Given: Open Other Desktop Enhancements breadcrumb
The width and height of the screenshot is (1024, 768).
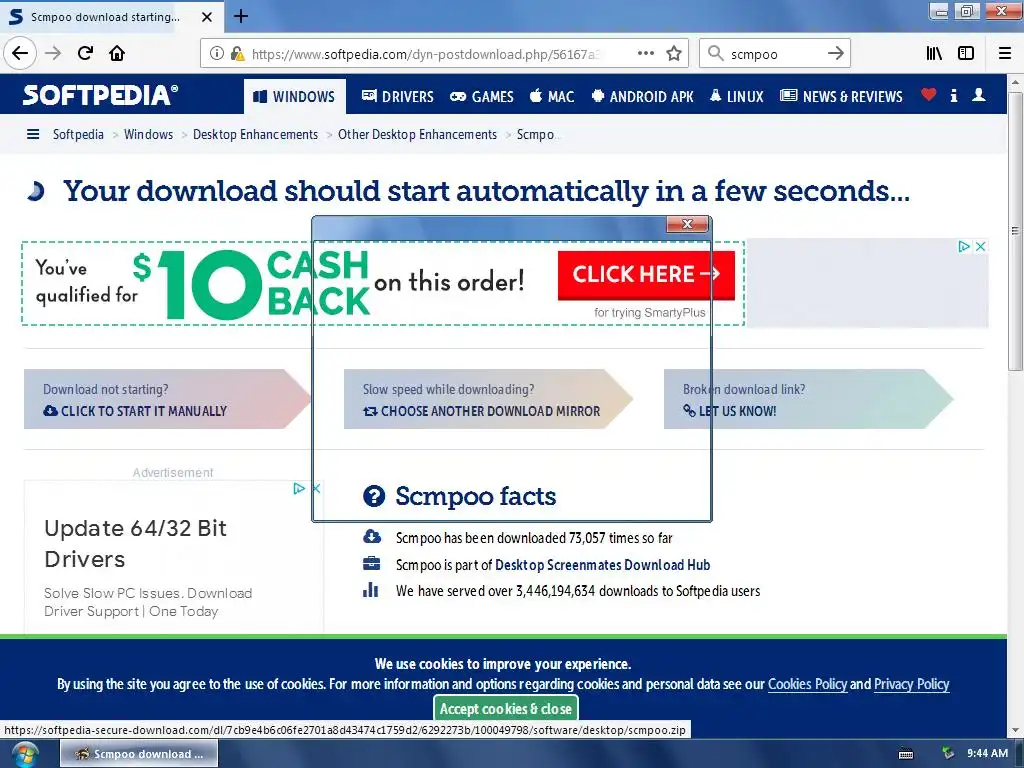Looking at the screenshot, I should 417,135.
